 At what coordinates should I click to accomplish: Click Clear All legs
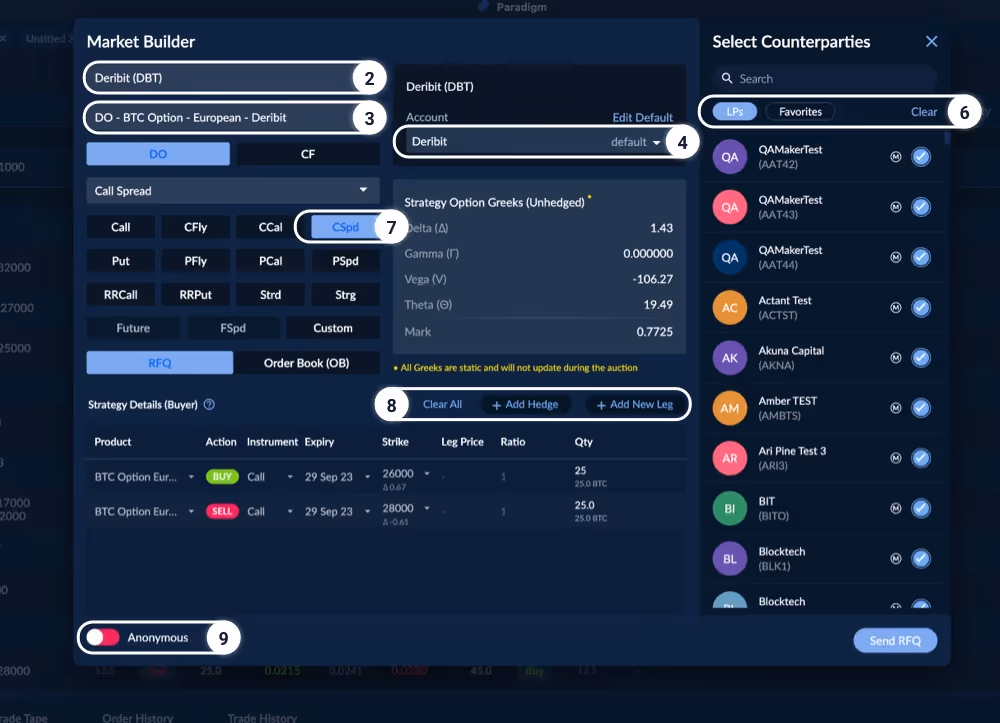pyautogui.click(x=443, y=404)
